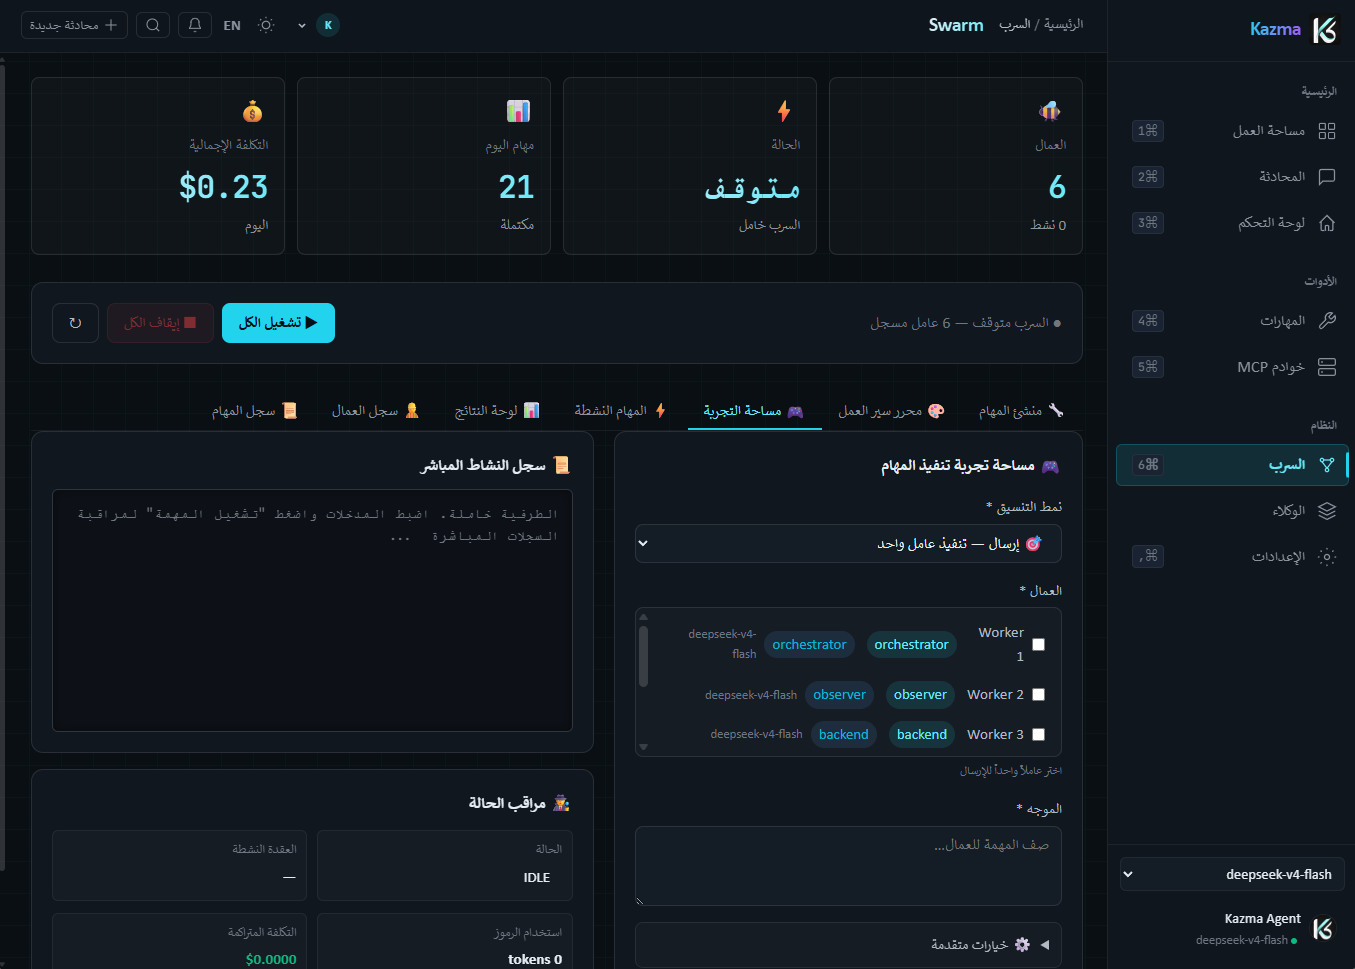The image size is (1355, 969).
Task: Click the bee icon on workers card
Action: tap(1050, 110)
